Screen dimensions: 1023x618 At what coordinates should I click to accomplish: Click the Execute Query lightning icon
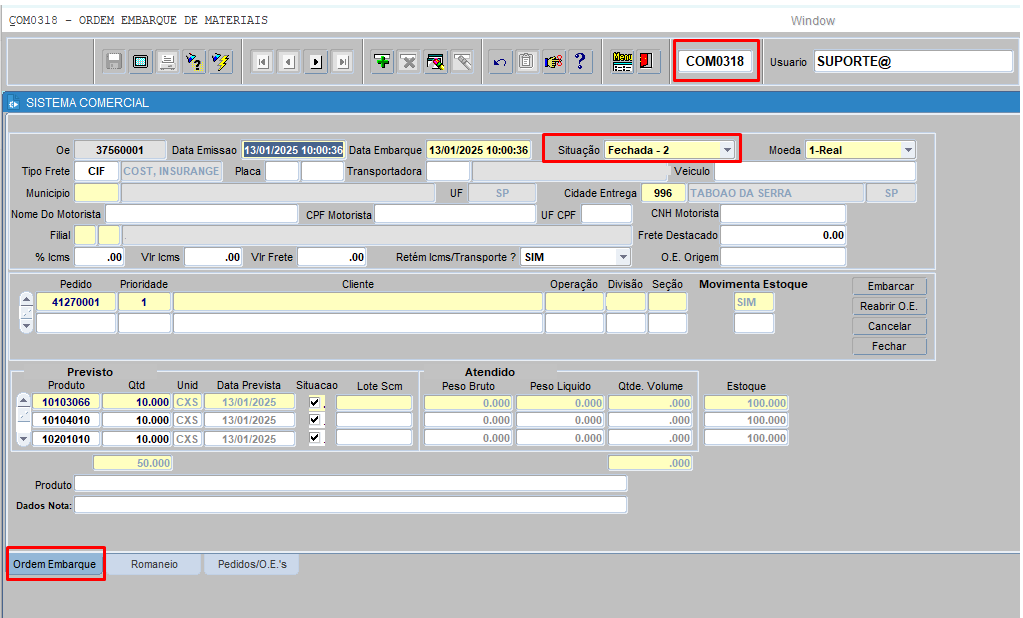tap(221, 62)
